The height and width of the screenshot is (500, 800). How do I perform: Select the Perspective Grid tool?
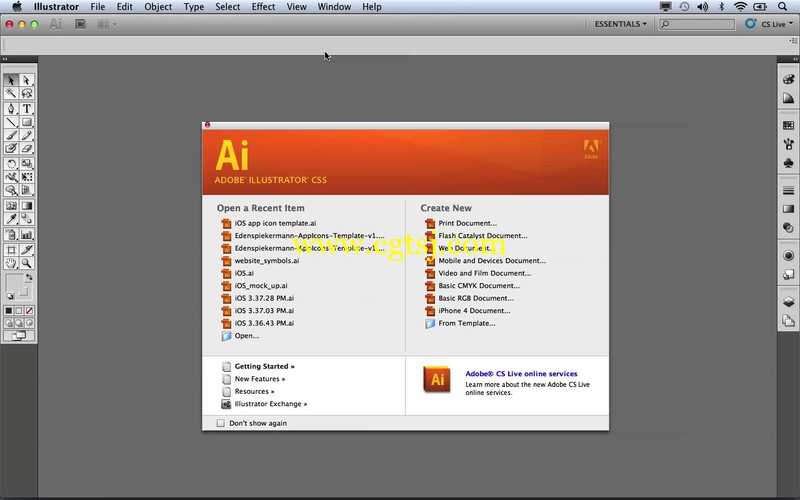coord(27,190)
